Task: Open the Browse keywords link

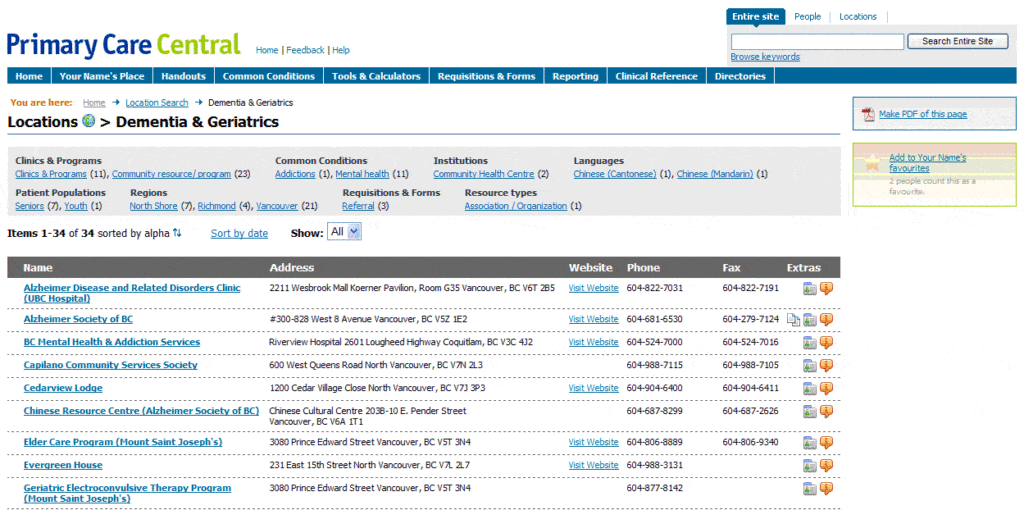Action: coord(765,57)
